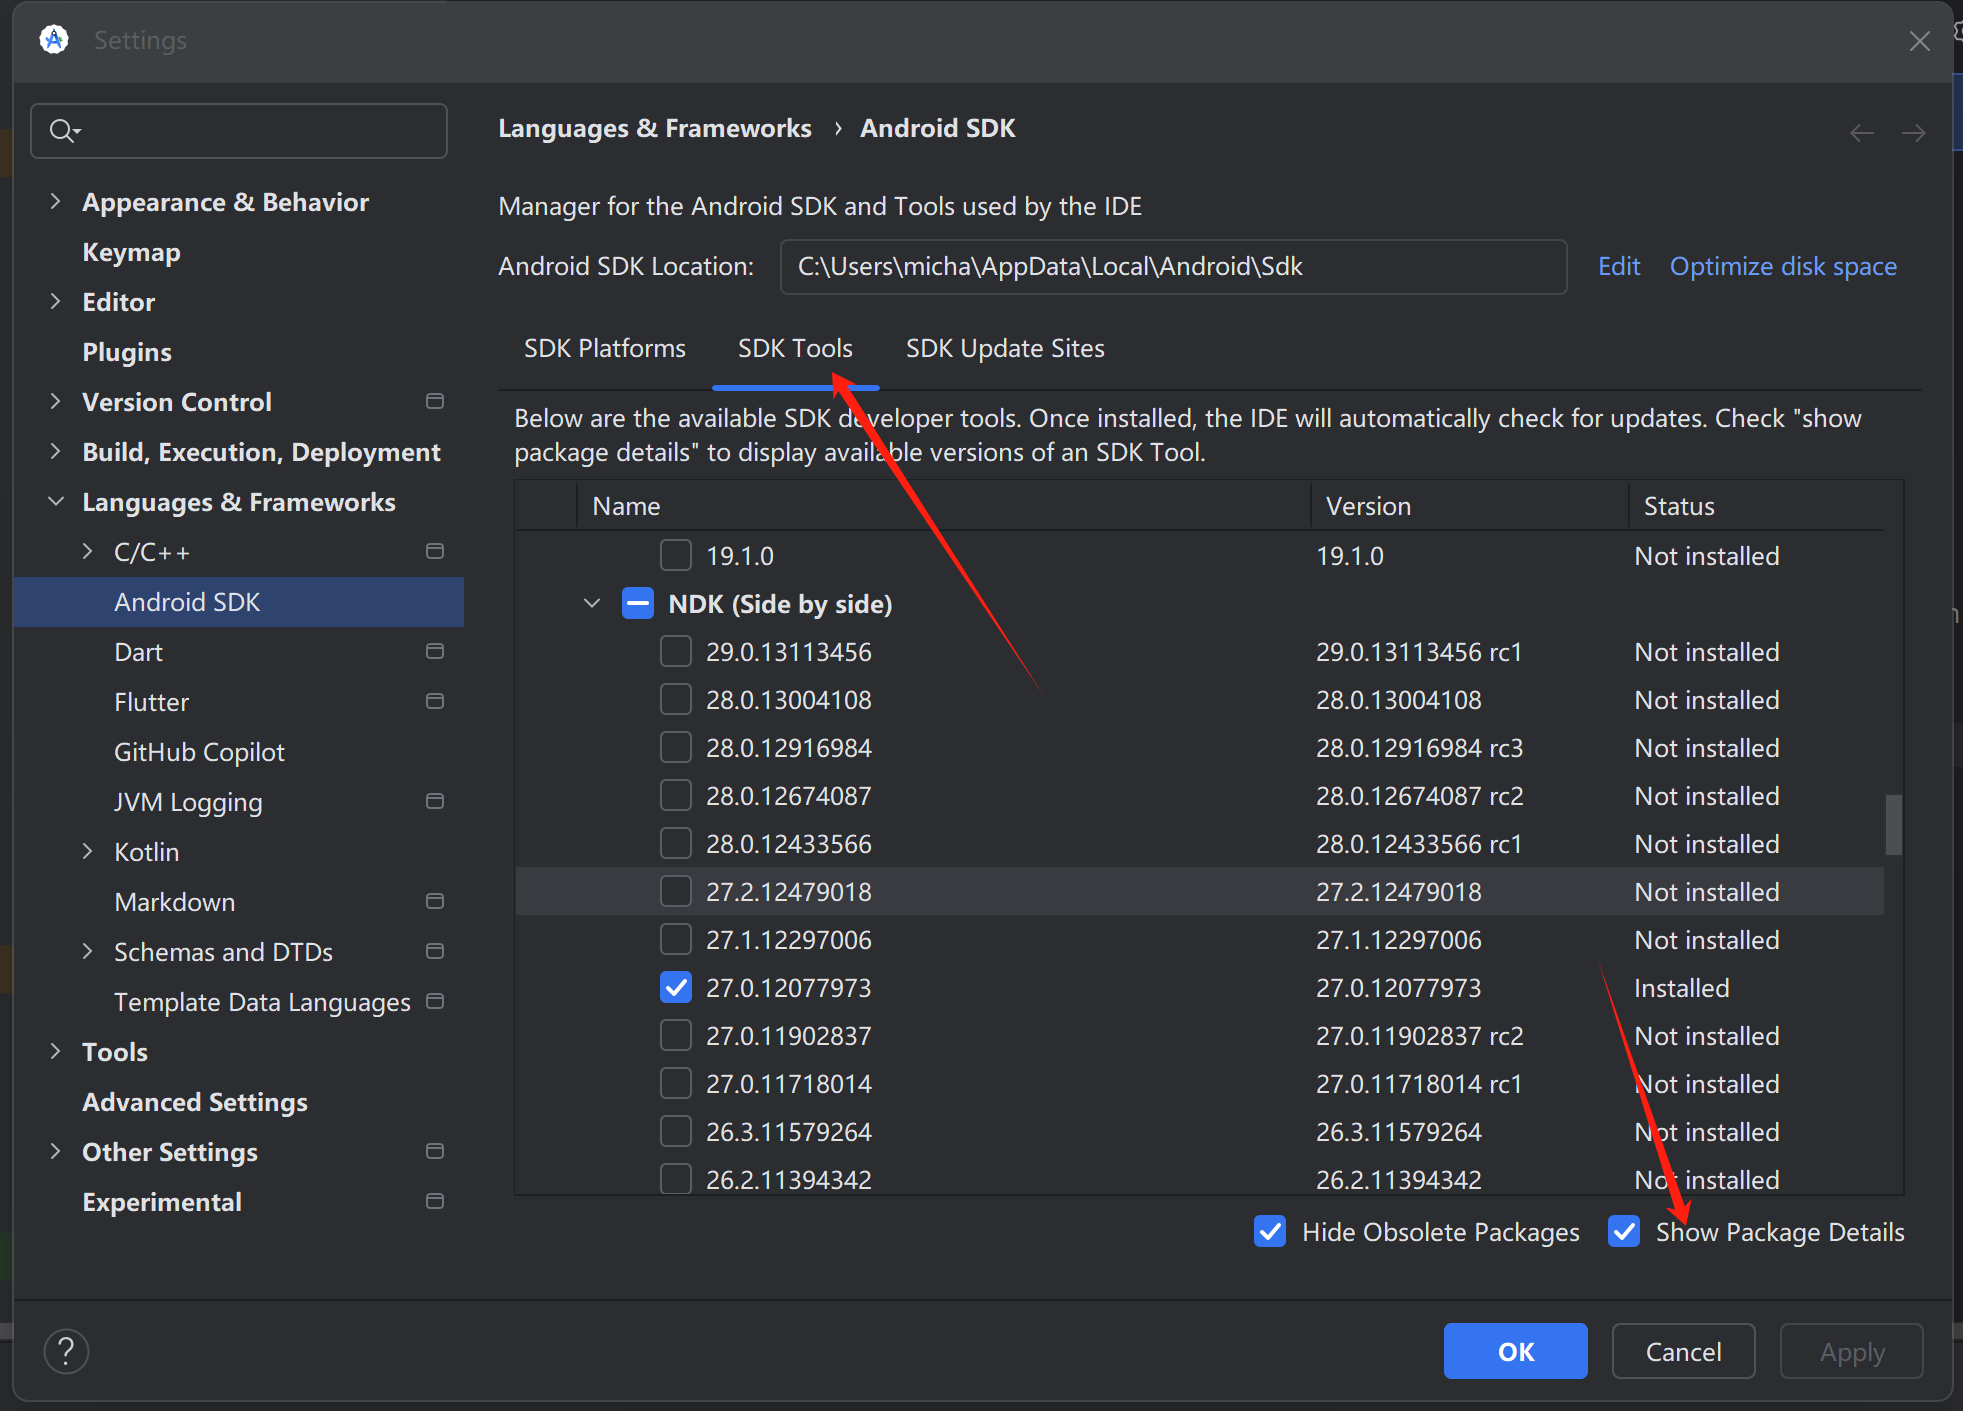Check NDK version 29.0.13113456
Image resolution: width=1963 pixels, height=1411 pixels.
676,651
